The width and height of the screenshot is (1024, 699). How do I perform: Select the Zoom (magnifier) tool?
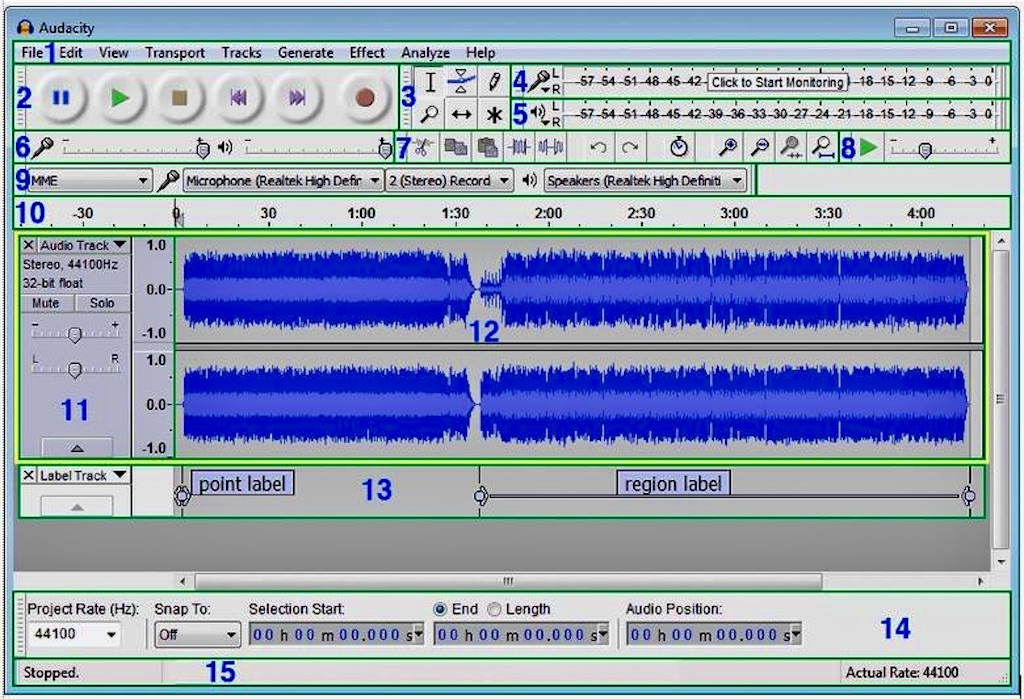pos(430,114)
